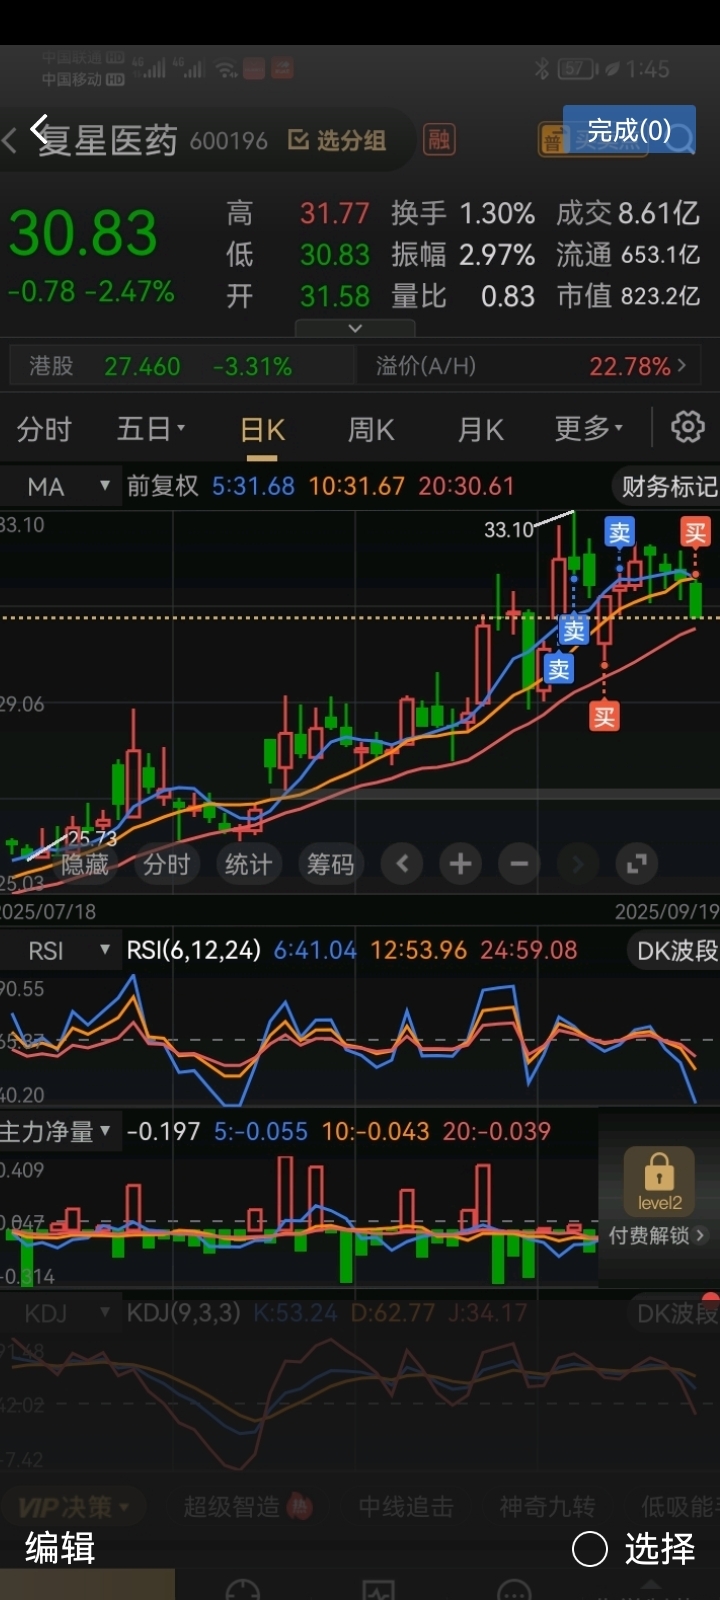This screenshot has height=1600, width=720.
Task: Open the 港股 27.460 quote row
Action: click(181, 366)
